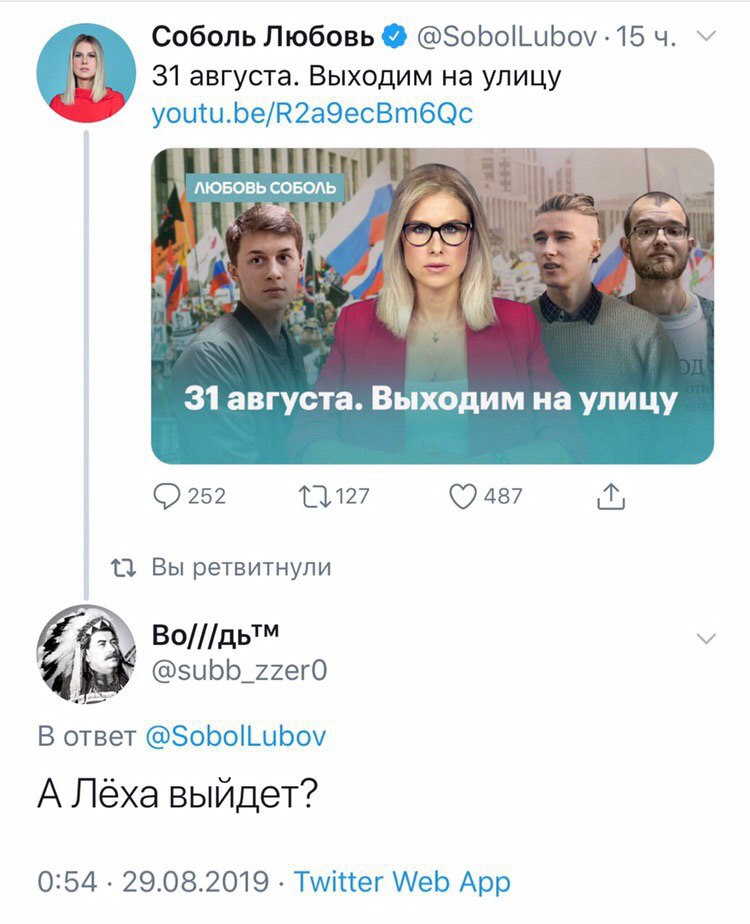
Task: Open Соболь Любовь round profile avatar
Action: point(86,73)
